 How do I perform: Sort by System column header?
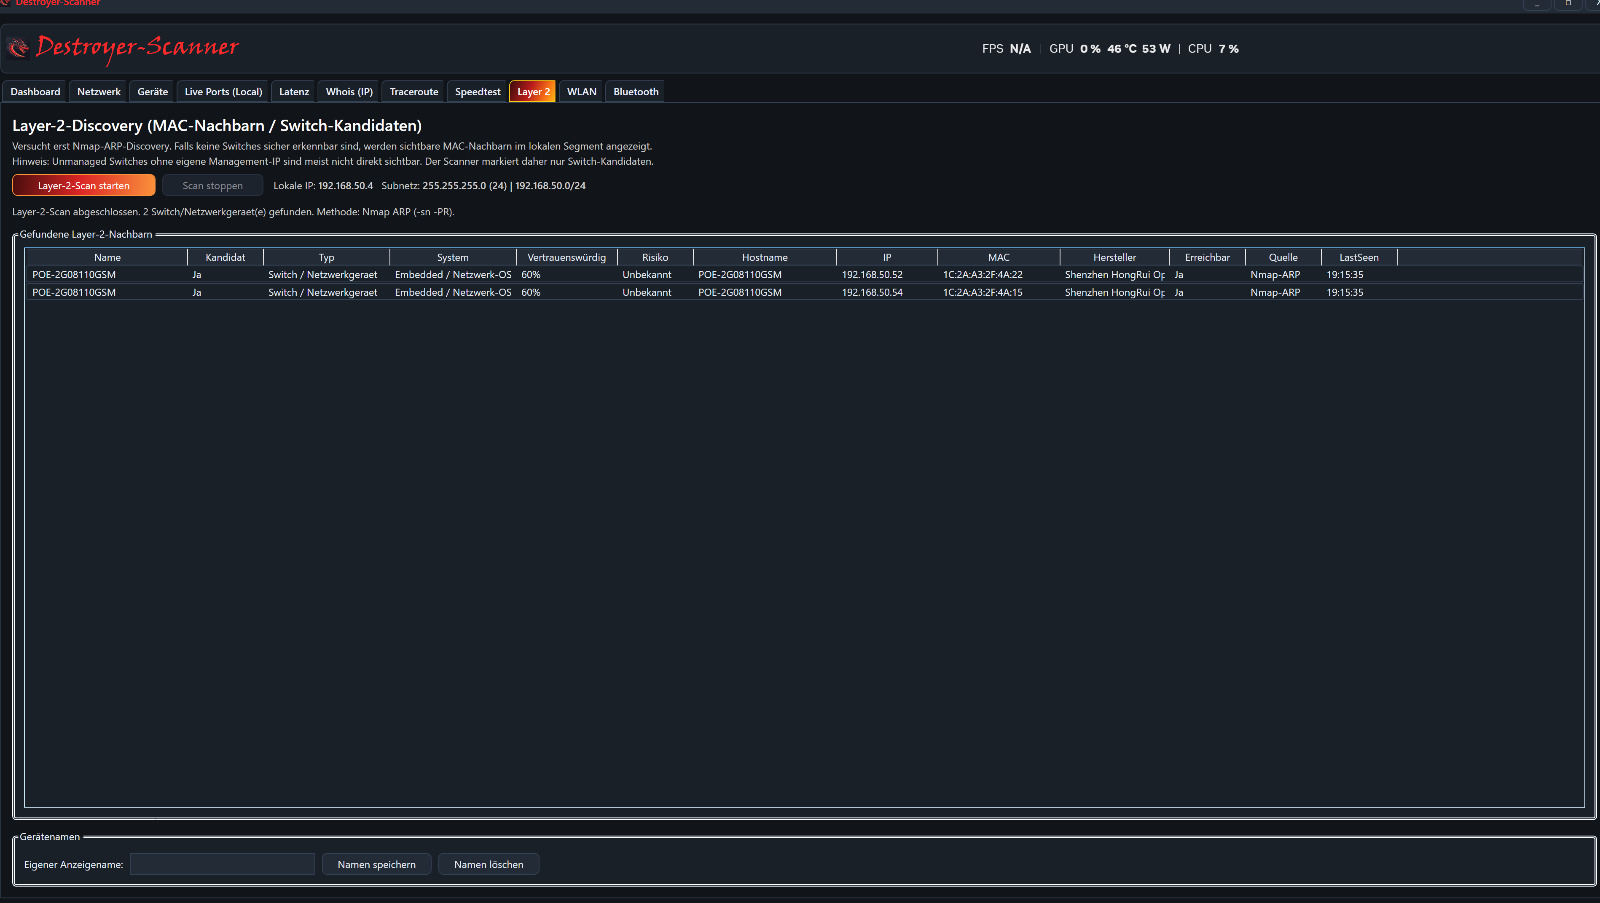point(453,257)
